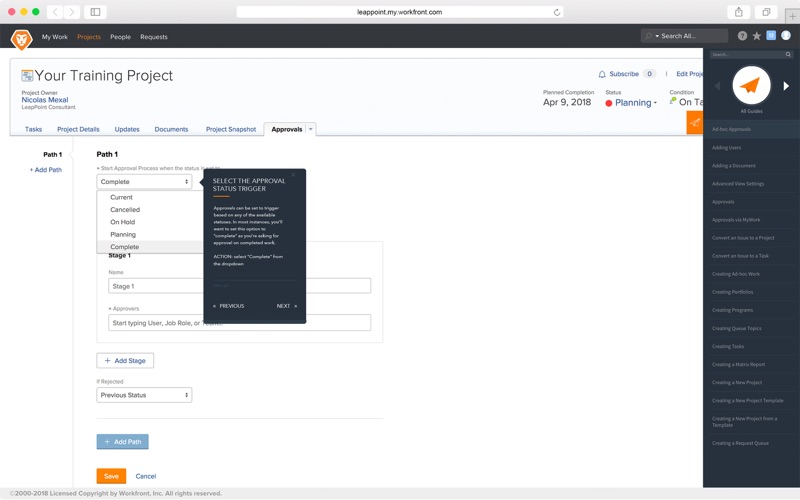Click the guides panel search magnifier
The image size is (800, 500).
[788, 55]
